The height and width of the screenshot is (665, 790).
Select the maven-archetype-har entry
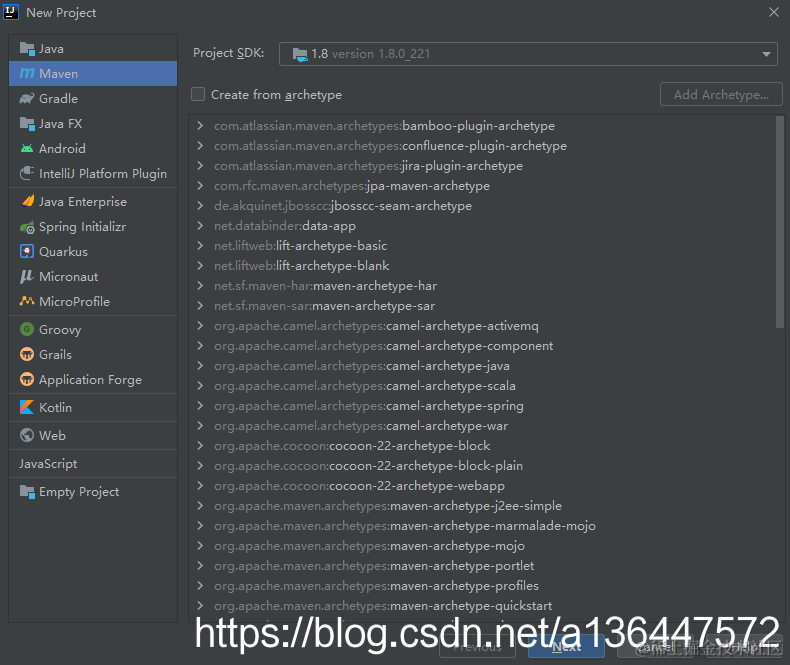[325, 286]
